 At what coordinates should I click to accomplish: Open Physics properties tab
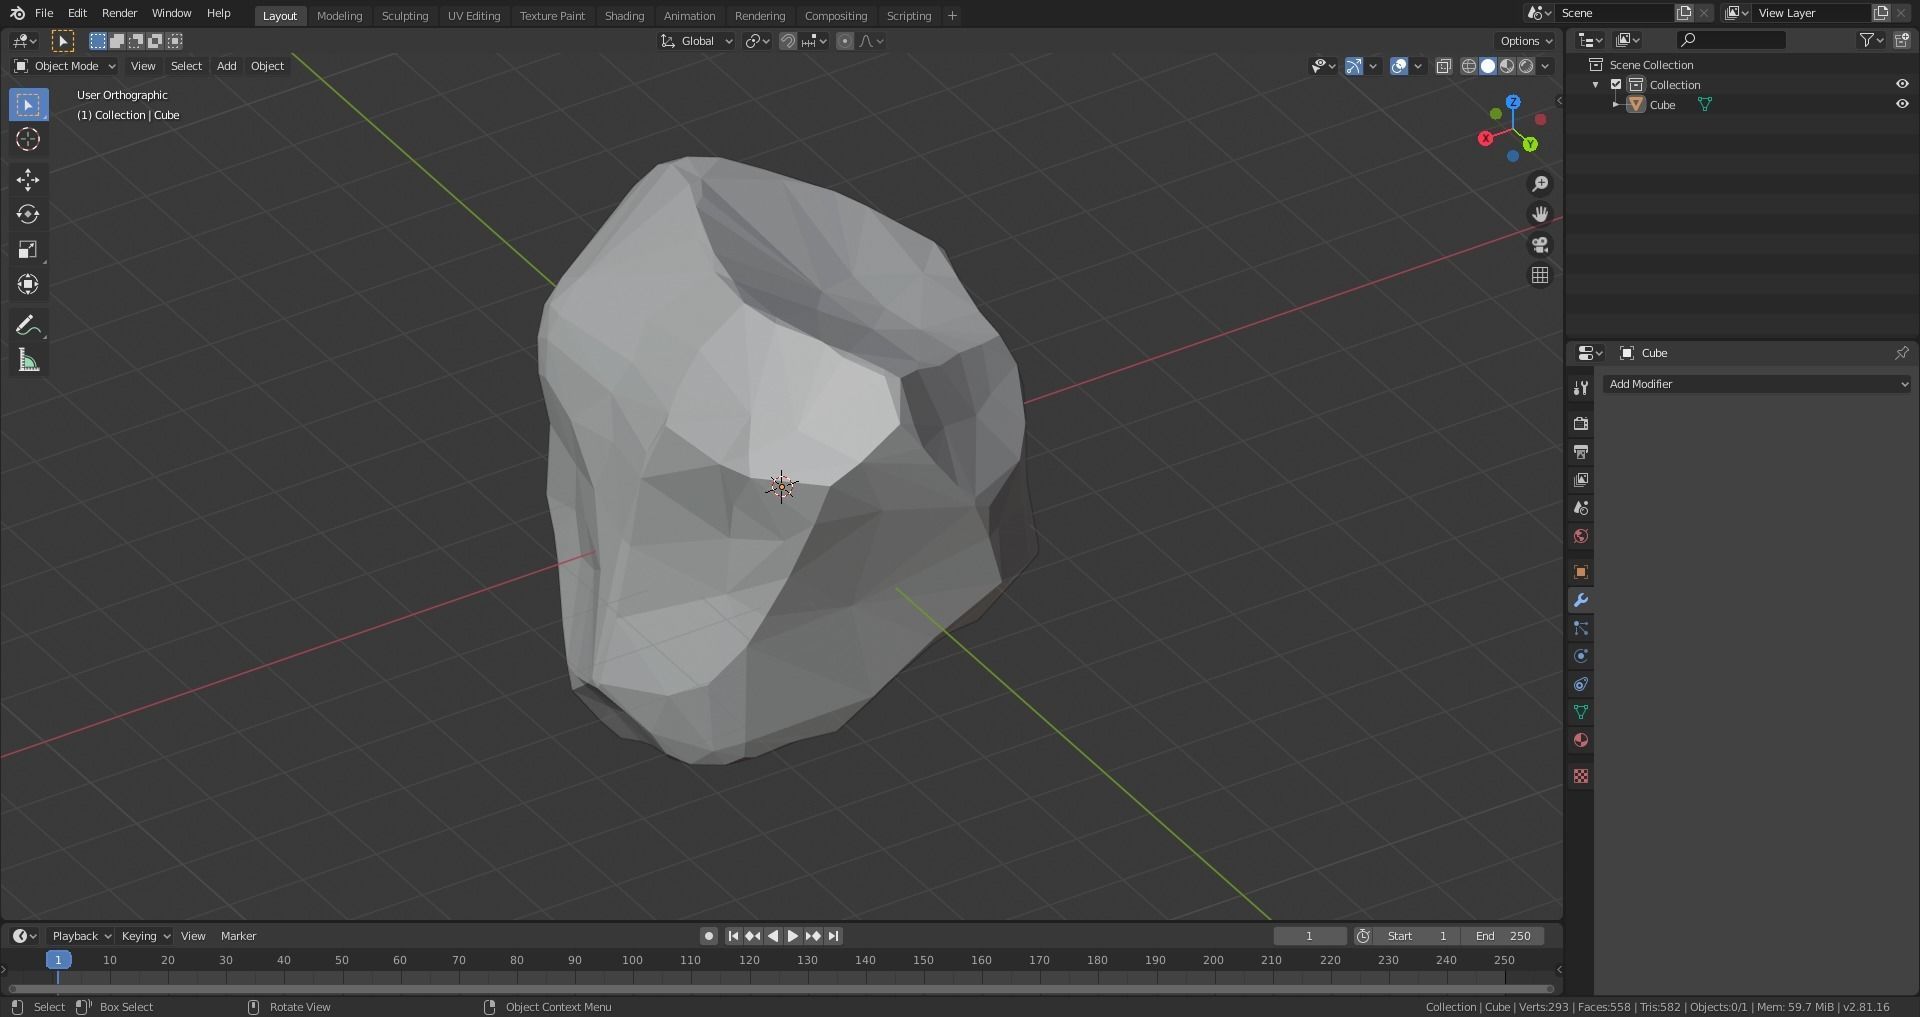[x=1581, y=656]
